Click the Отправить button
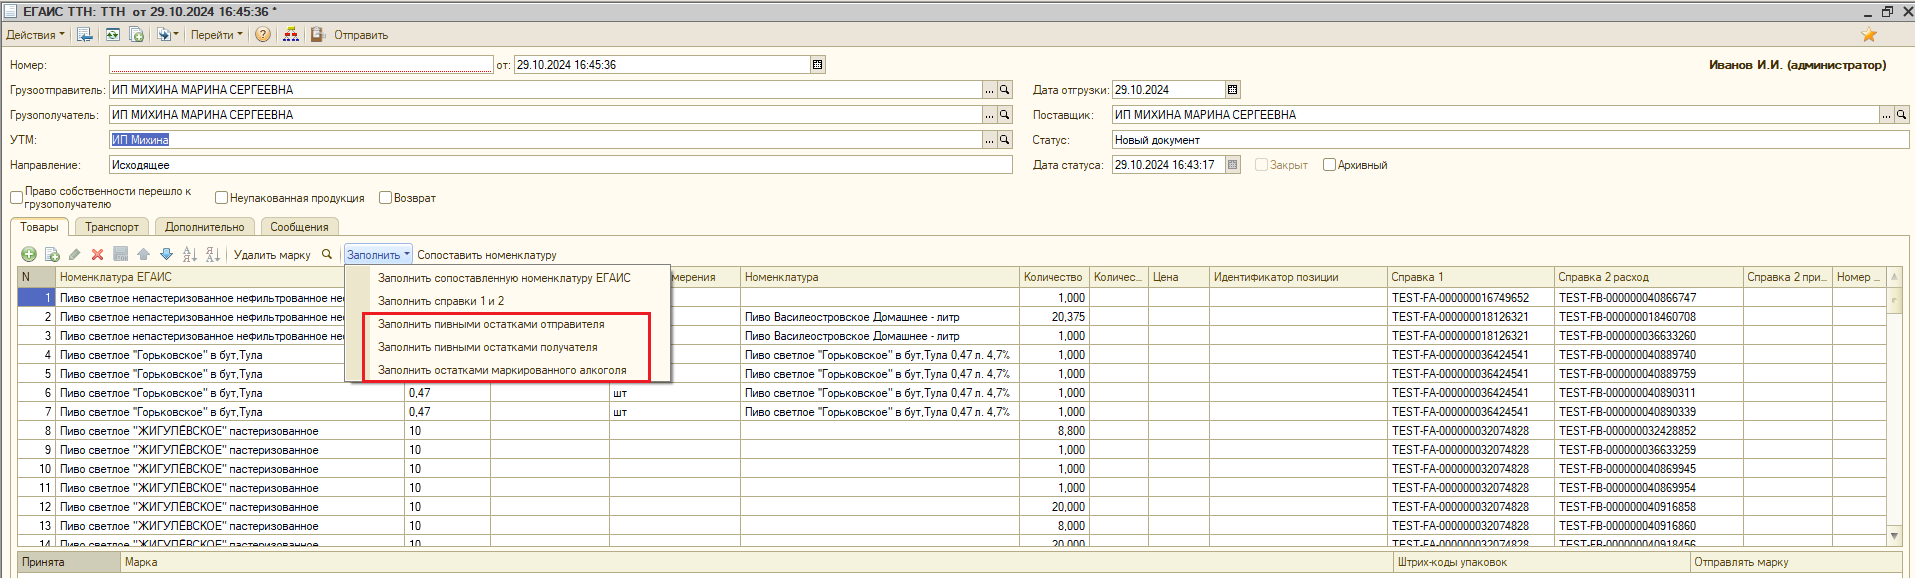The width and height of the screenshot is (1915, 578). [360, 35]
